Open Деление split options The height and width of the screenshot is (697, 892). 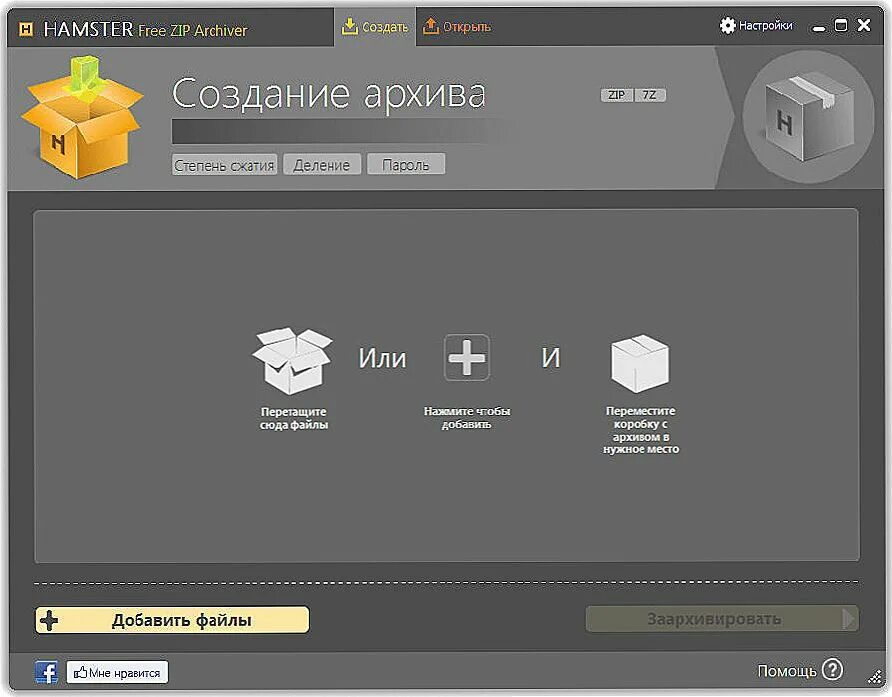pos(321,165)
